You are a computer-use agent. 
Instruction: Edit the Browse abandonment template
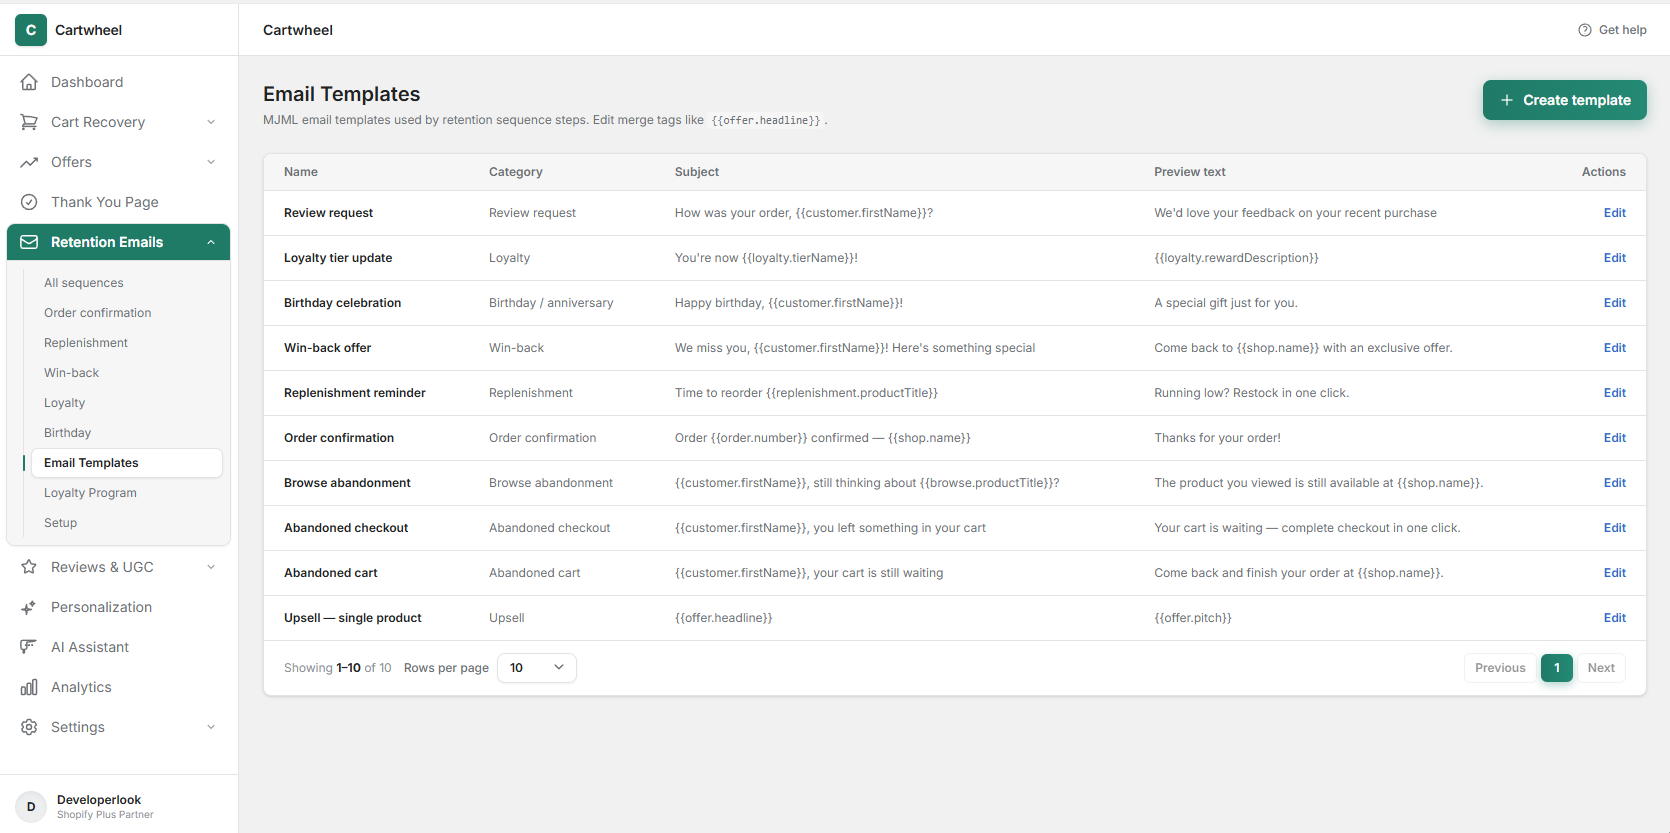[1615, 483]
